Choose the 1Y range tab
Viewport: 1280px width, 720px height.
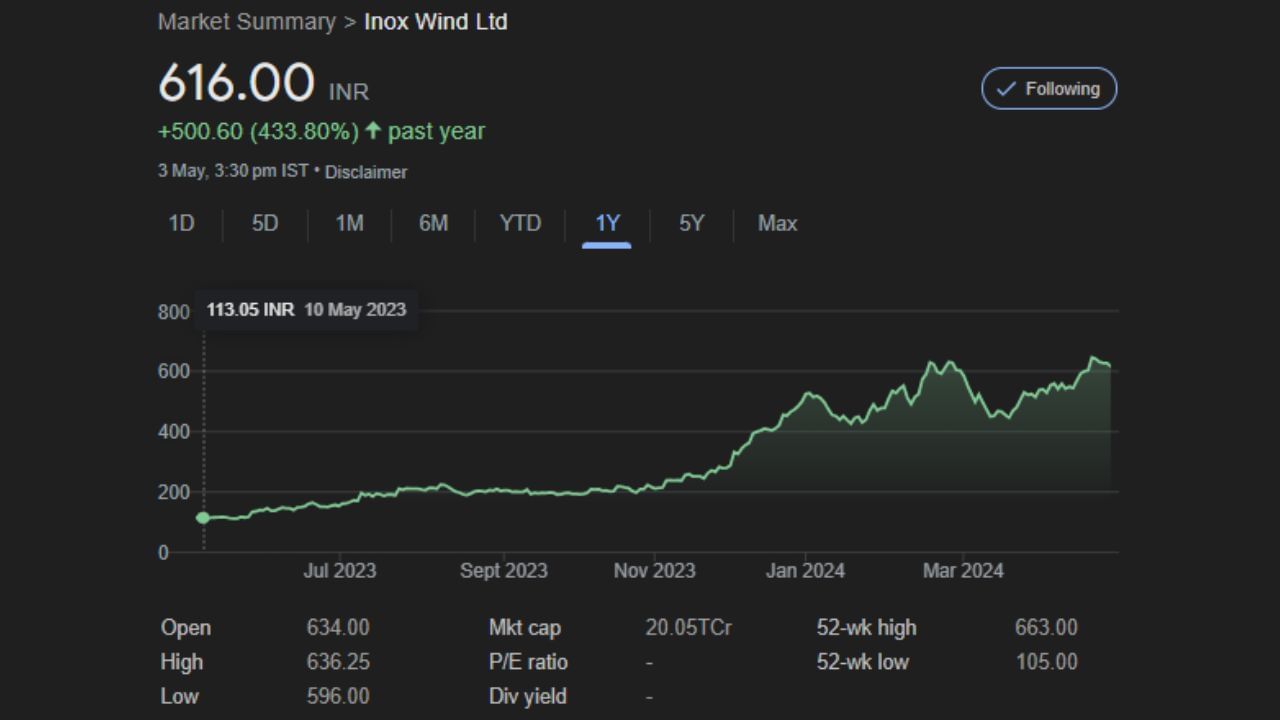[x=607, y=223]
